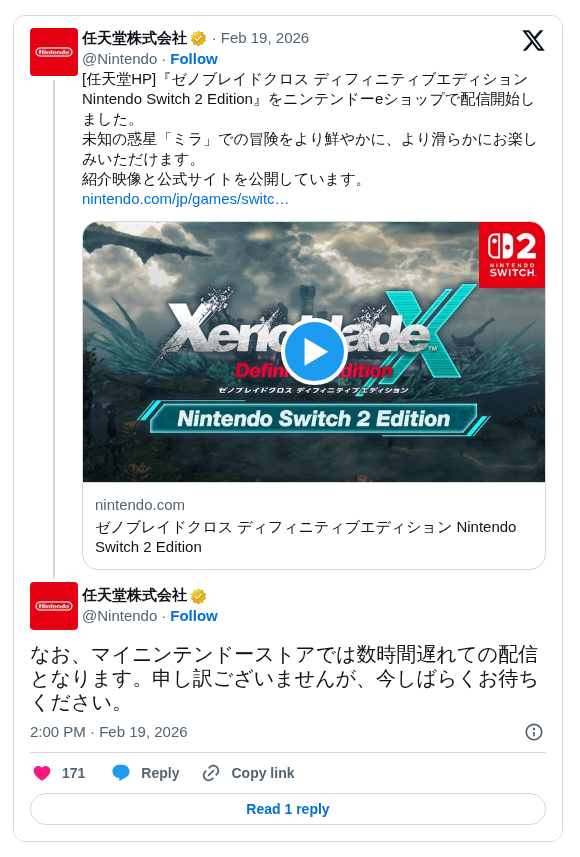Follow Nintendo from the top tweet
This screenshot has height=857, width=580.
pyautogui.click(x=194, y=58)
